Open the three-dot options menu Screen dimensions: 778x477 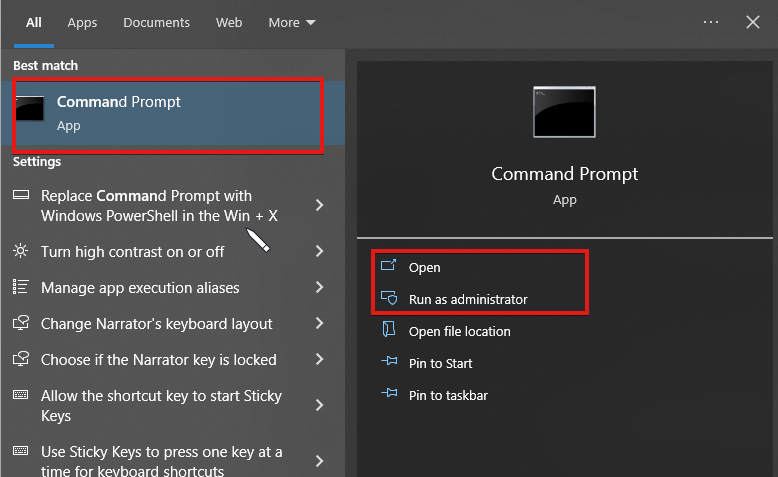pos(711,22)
